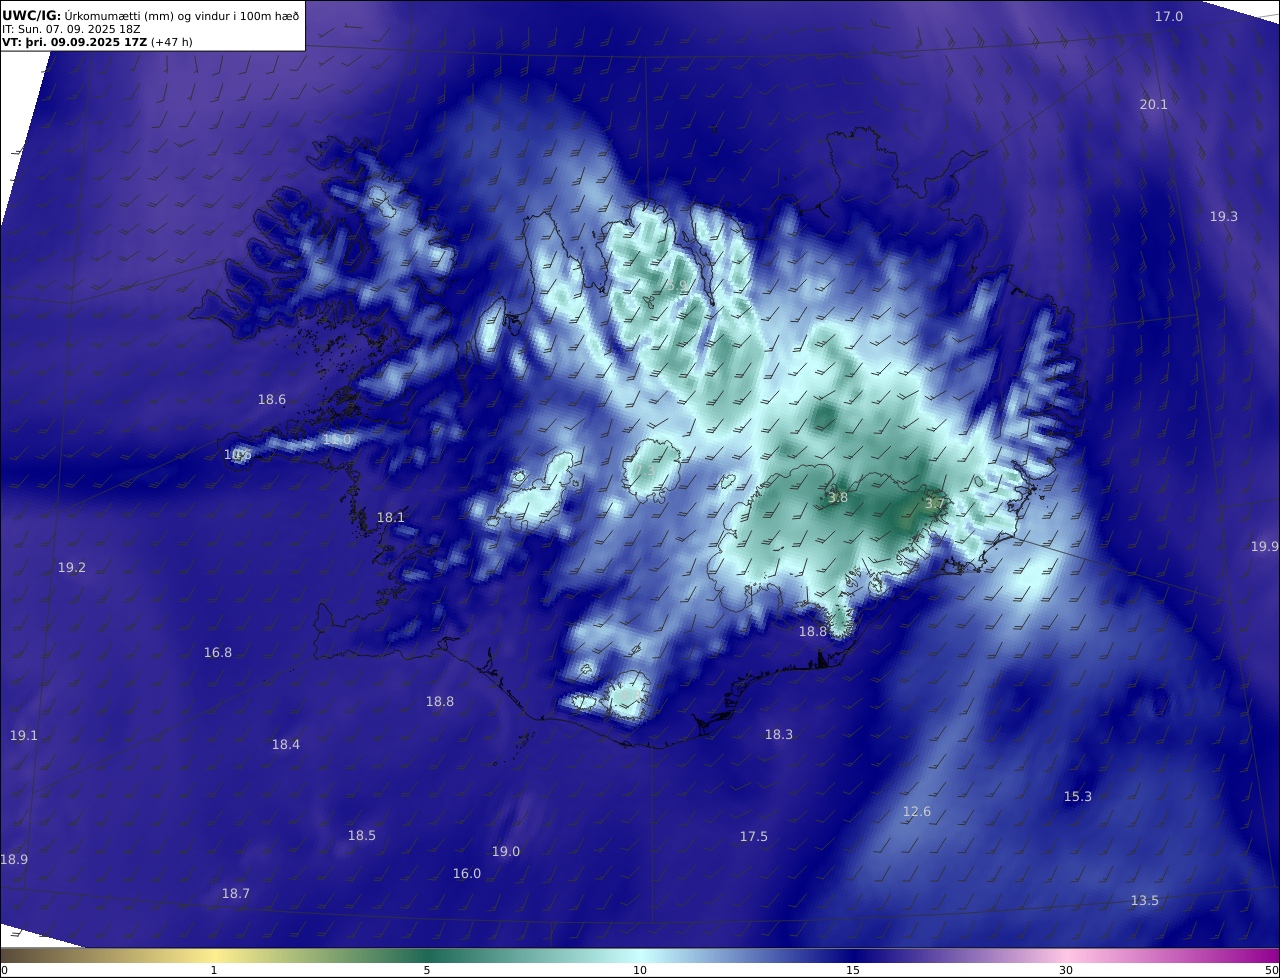The width and height of the screenshot is (1280, 978).
Task: Click the 18.6 value label
Action: pos(272,400)
